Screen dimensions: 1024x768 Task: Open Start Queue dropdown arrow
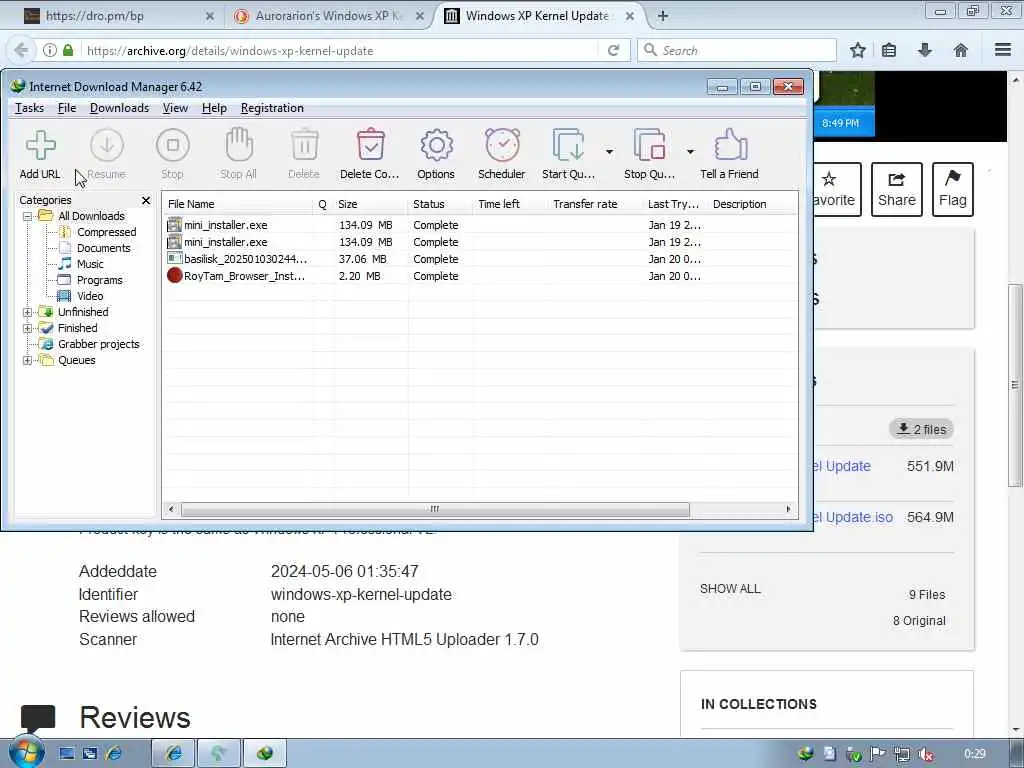point(609,152)
